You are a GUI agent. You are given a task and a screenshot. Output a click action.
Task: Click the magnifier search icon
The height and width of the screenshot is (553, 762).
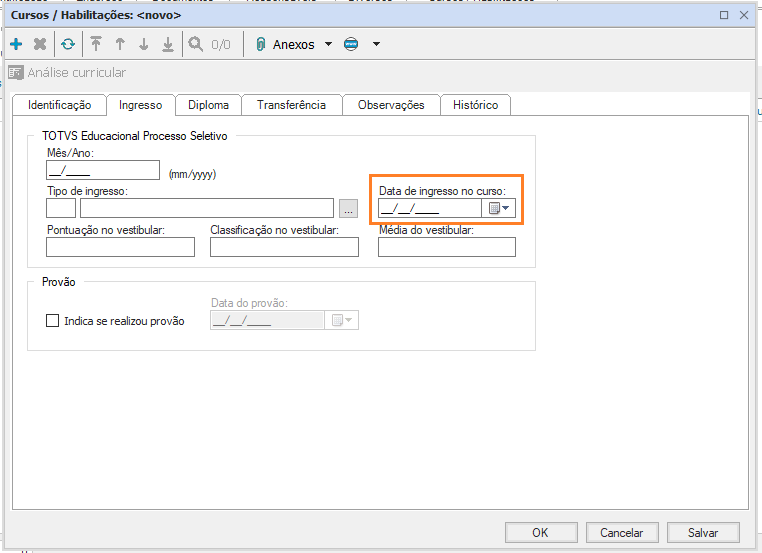(196, 44)
